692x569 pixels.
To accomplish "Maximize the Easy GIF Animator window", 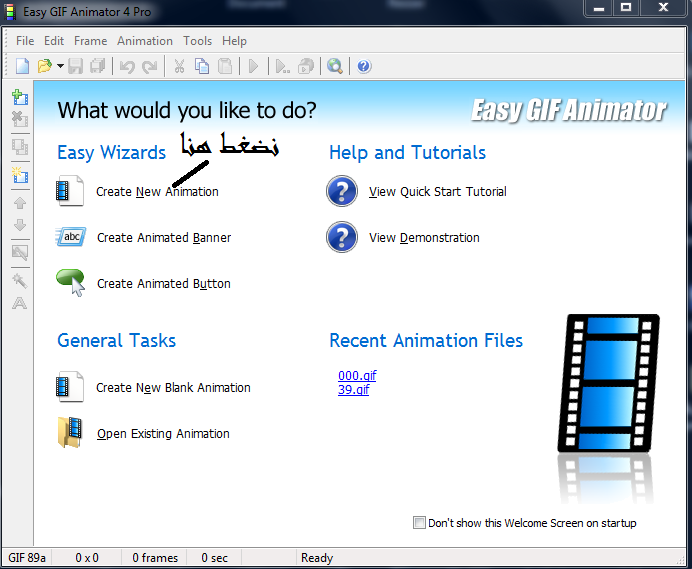I will click(626, 8).
